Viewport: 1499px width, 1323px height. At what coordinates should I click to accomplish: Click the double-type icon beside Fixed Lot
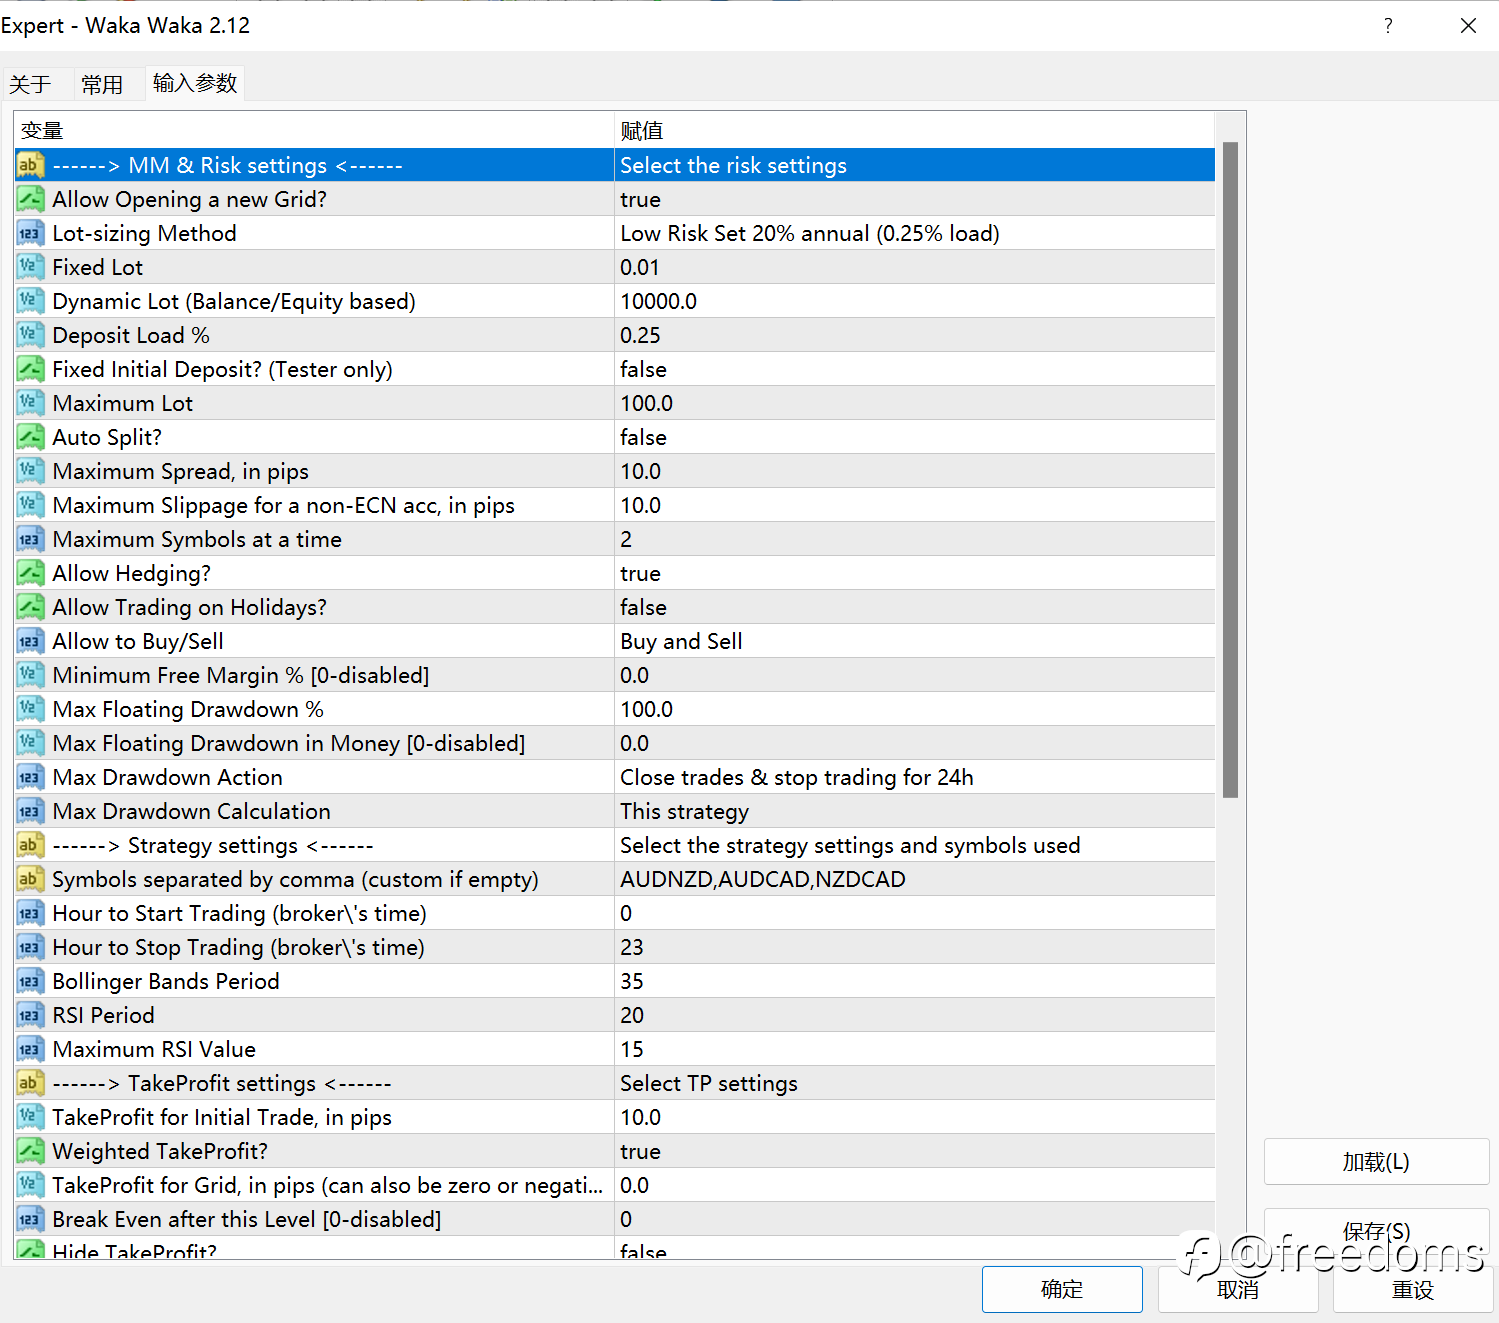pos(30,267)
